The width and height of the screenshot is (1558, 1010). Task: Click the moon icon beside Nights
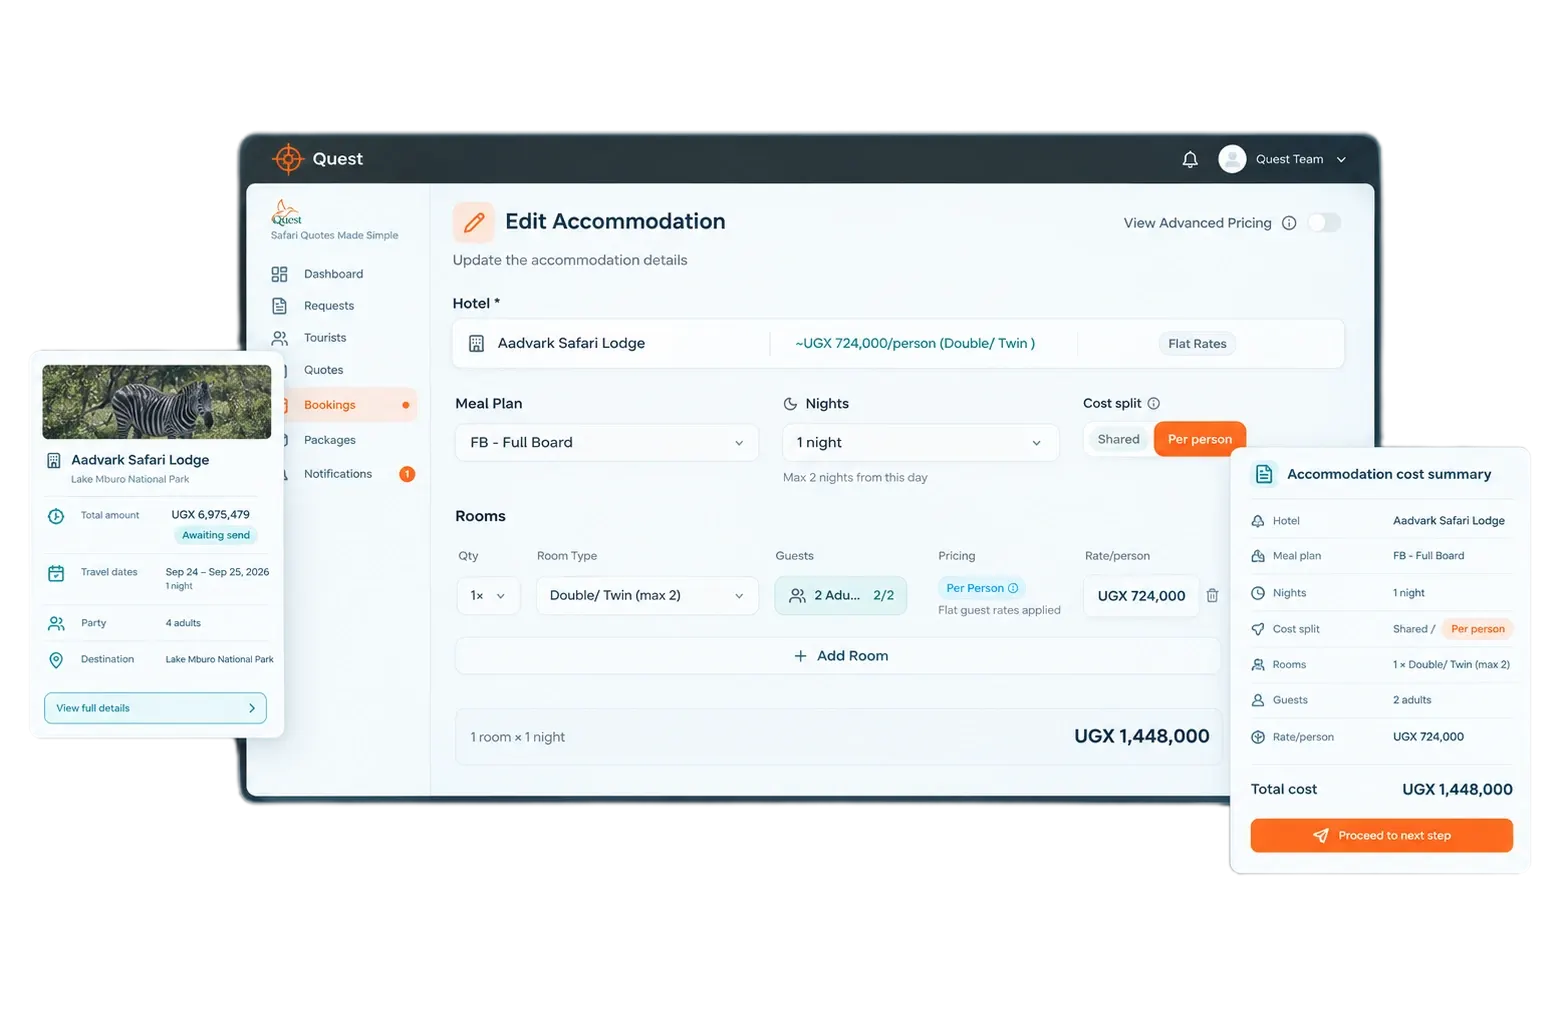(x=790, y=404)
